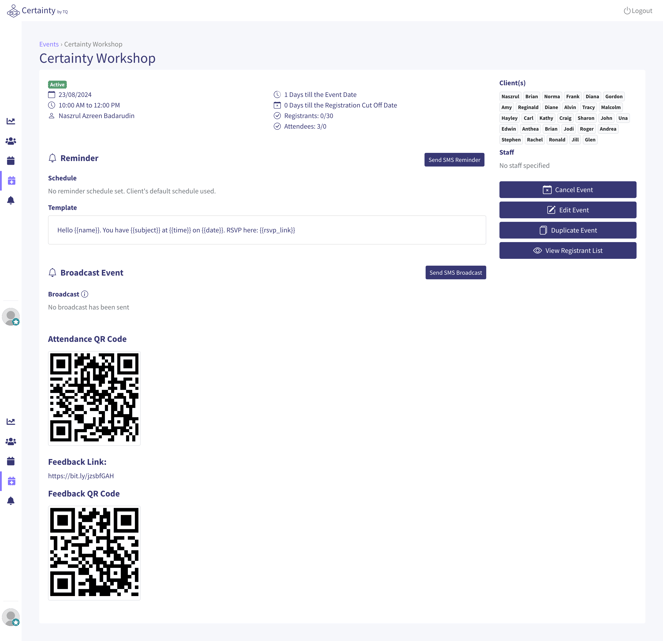
Task: Click the clock icon beside Days till Event Date
Action: 277,94
